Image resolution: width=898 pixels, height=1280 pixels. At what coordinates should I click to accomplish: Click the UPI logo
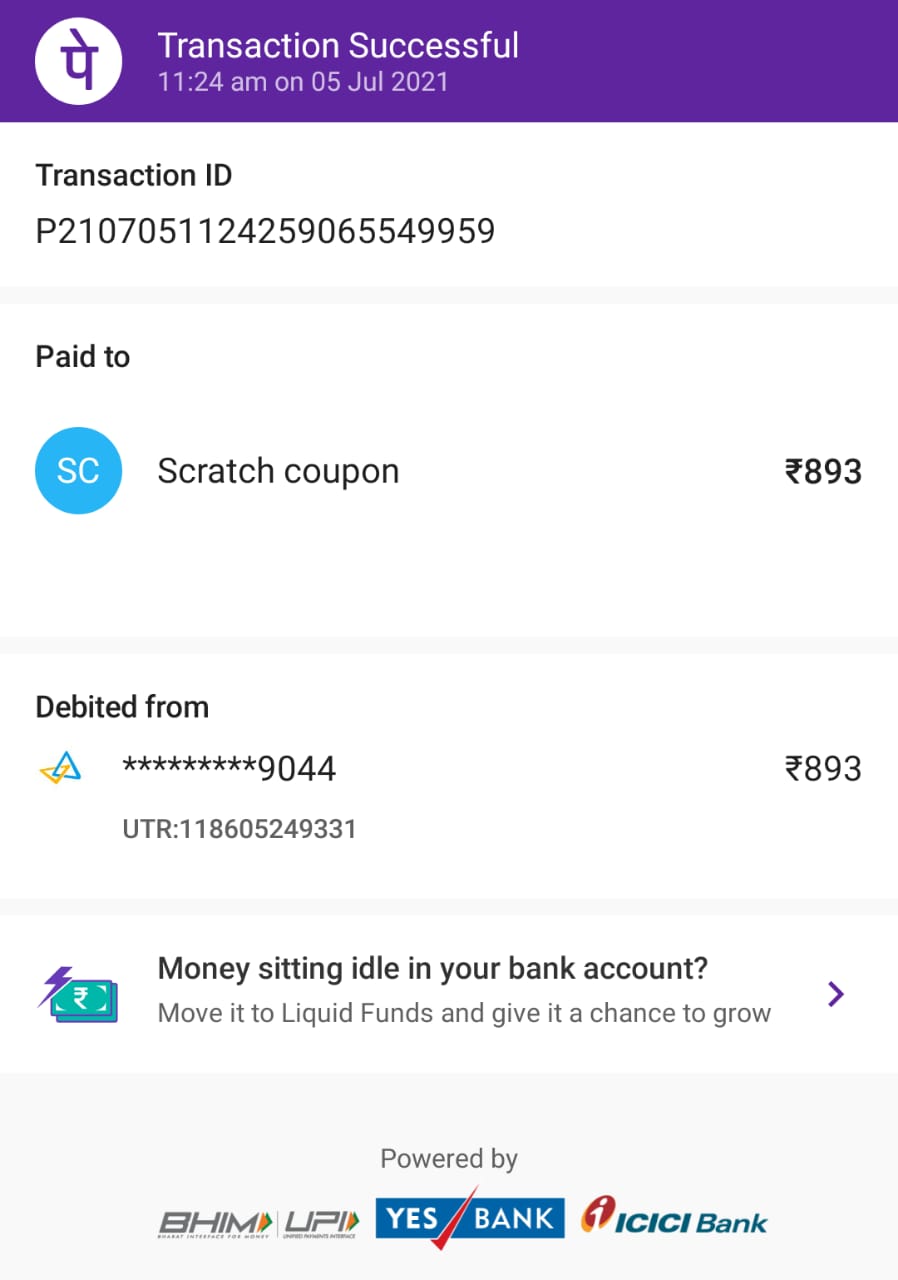coord(321,1222)
